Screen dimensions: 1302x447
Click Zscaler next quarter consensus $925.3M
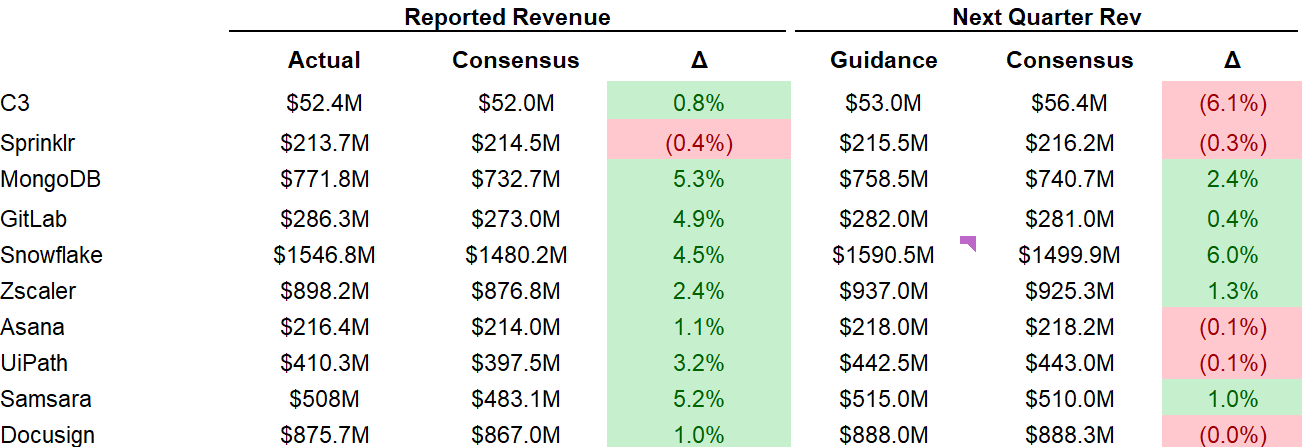[1069, 291]
